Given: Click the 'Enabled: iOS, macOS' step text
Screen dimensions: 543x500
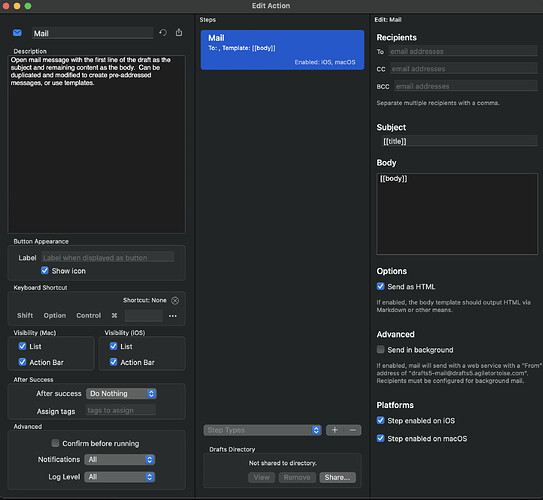Looking at the screenshot, I should point(325,62).
